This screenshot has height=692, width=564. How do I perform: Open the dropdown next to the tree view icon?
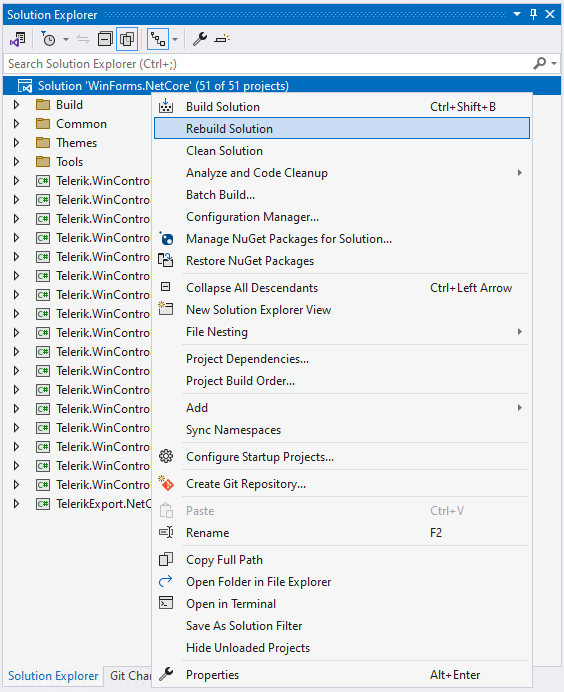click(175, 40)
